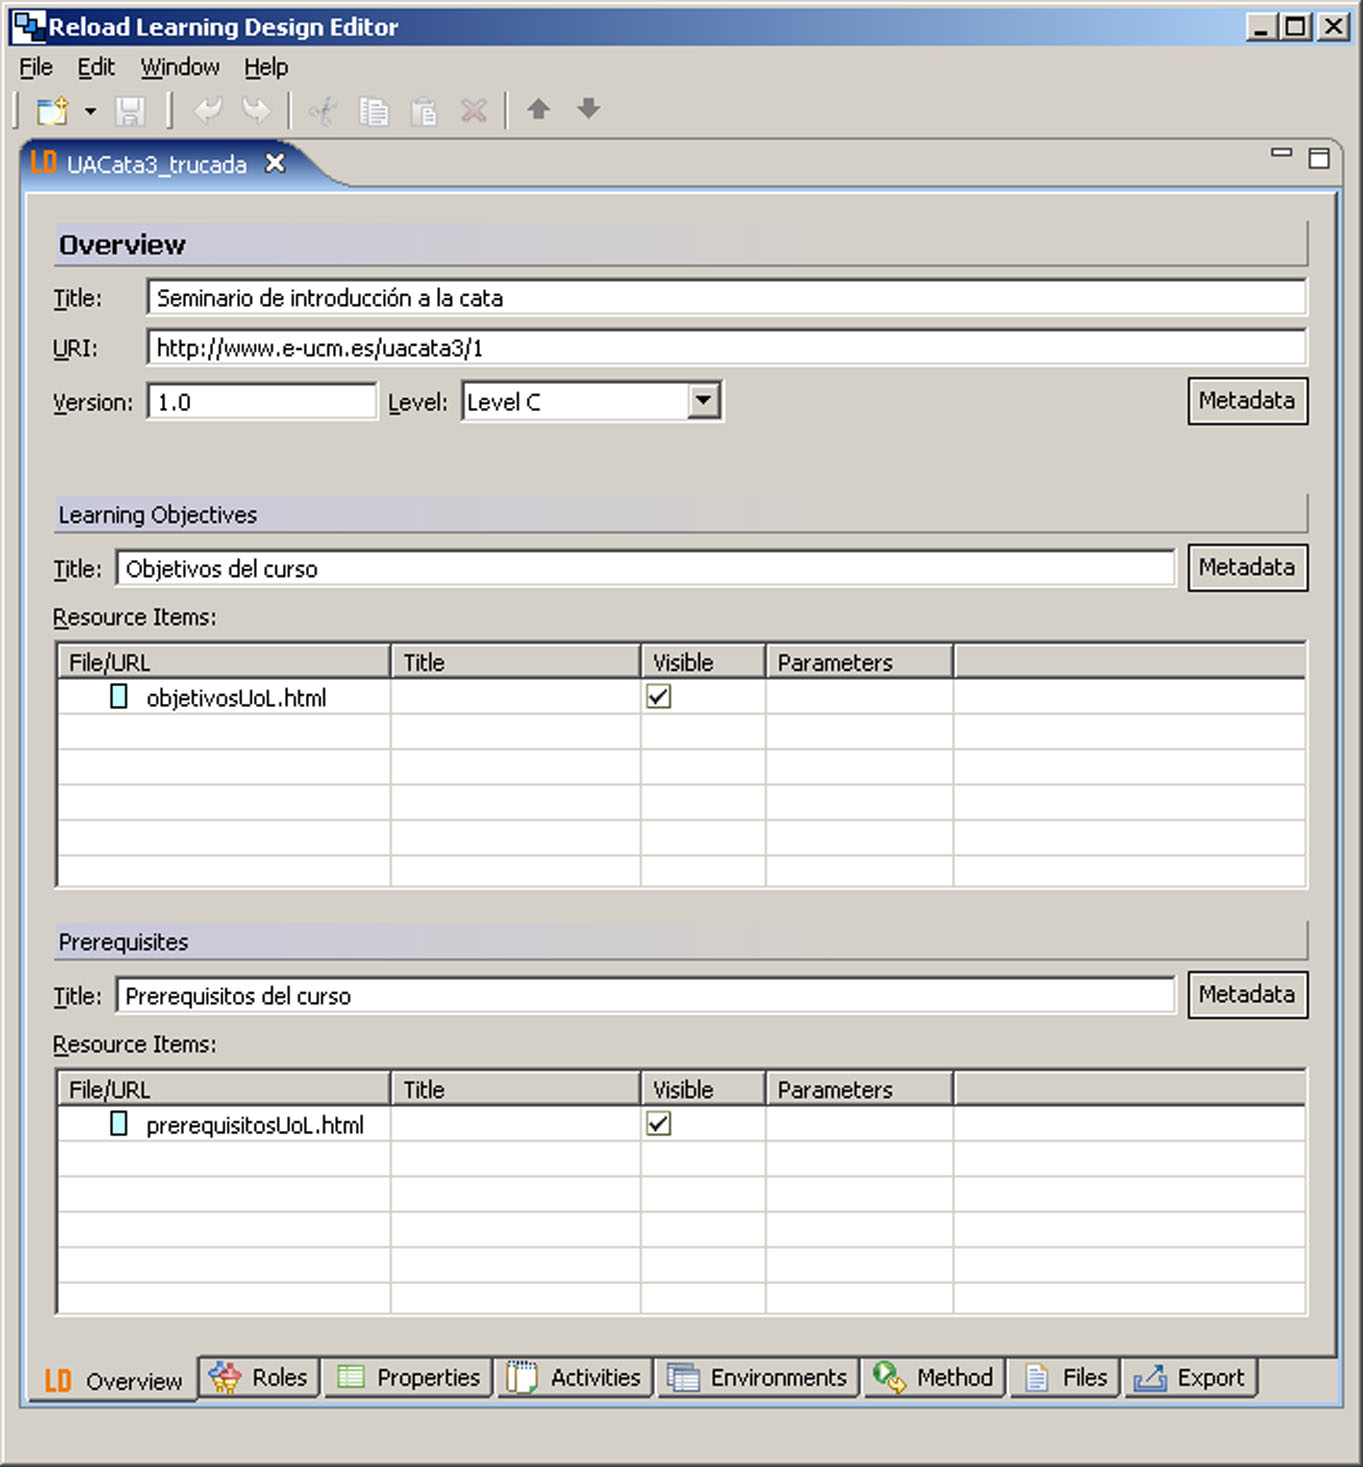
Task: Open the Edit menu
Action: tap(96, 67)
